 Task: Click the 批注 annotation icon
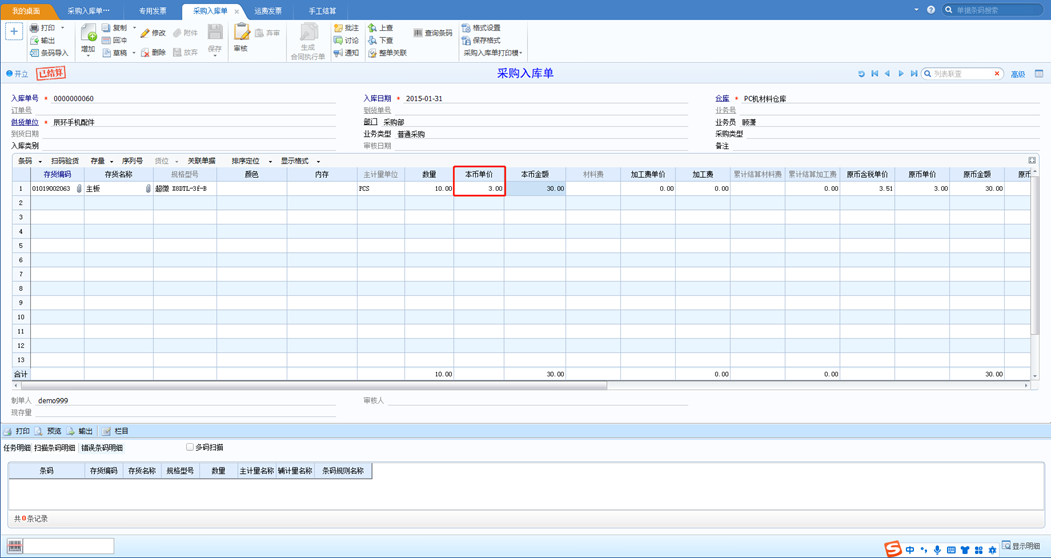tap(338, 28)
